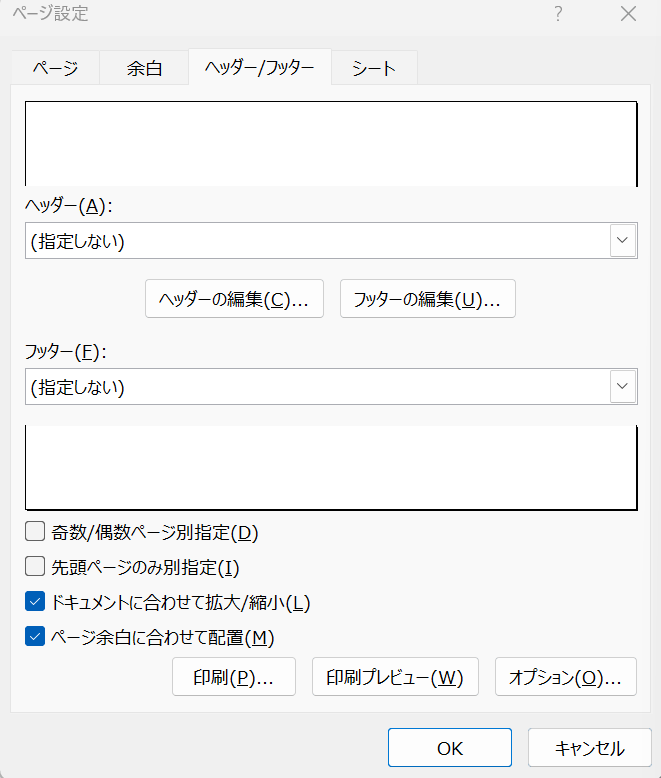The height and width of the screenshot is (778, 661).
Task: Open 印刷プレビュー
Action: click(395, 677)
